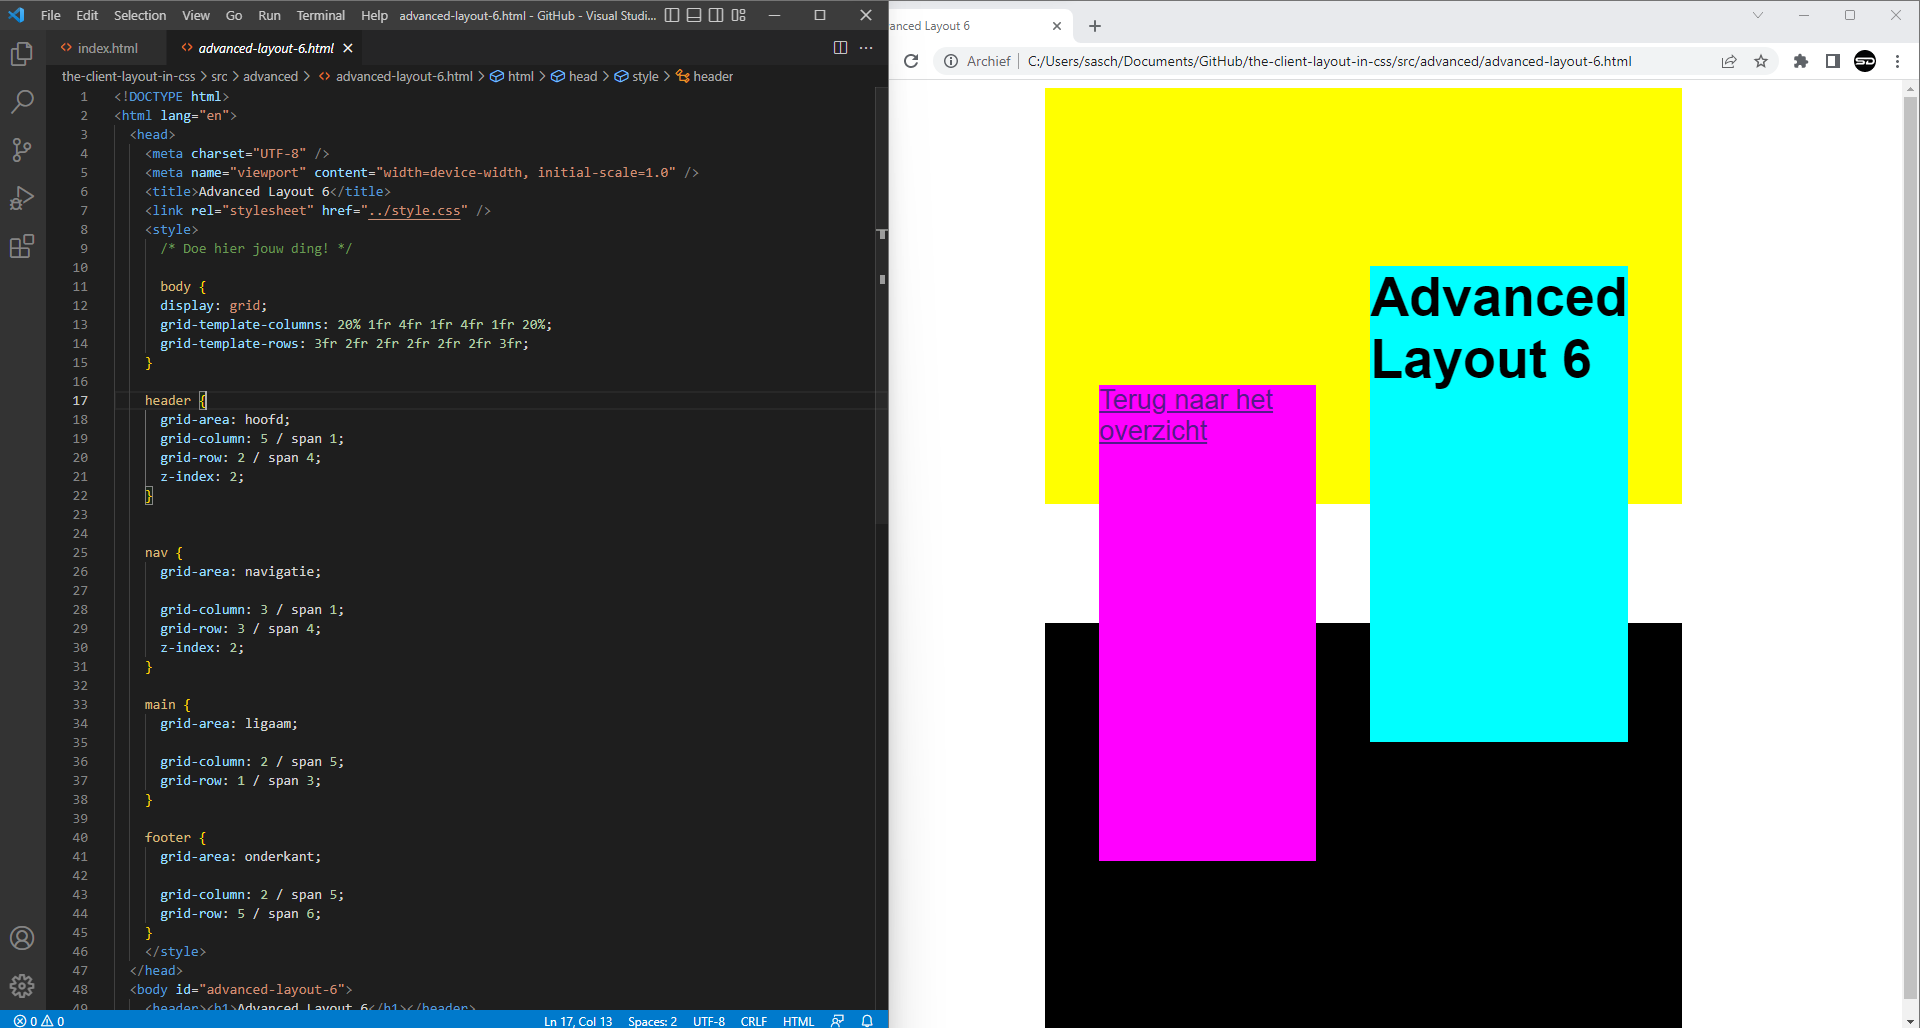Toggle VS Code primary side bar layout icon
Viewport: 1920px width, 1028px height.
(672, 15)
